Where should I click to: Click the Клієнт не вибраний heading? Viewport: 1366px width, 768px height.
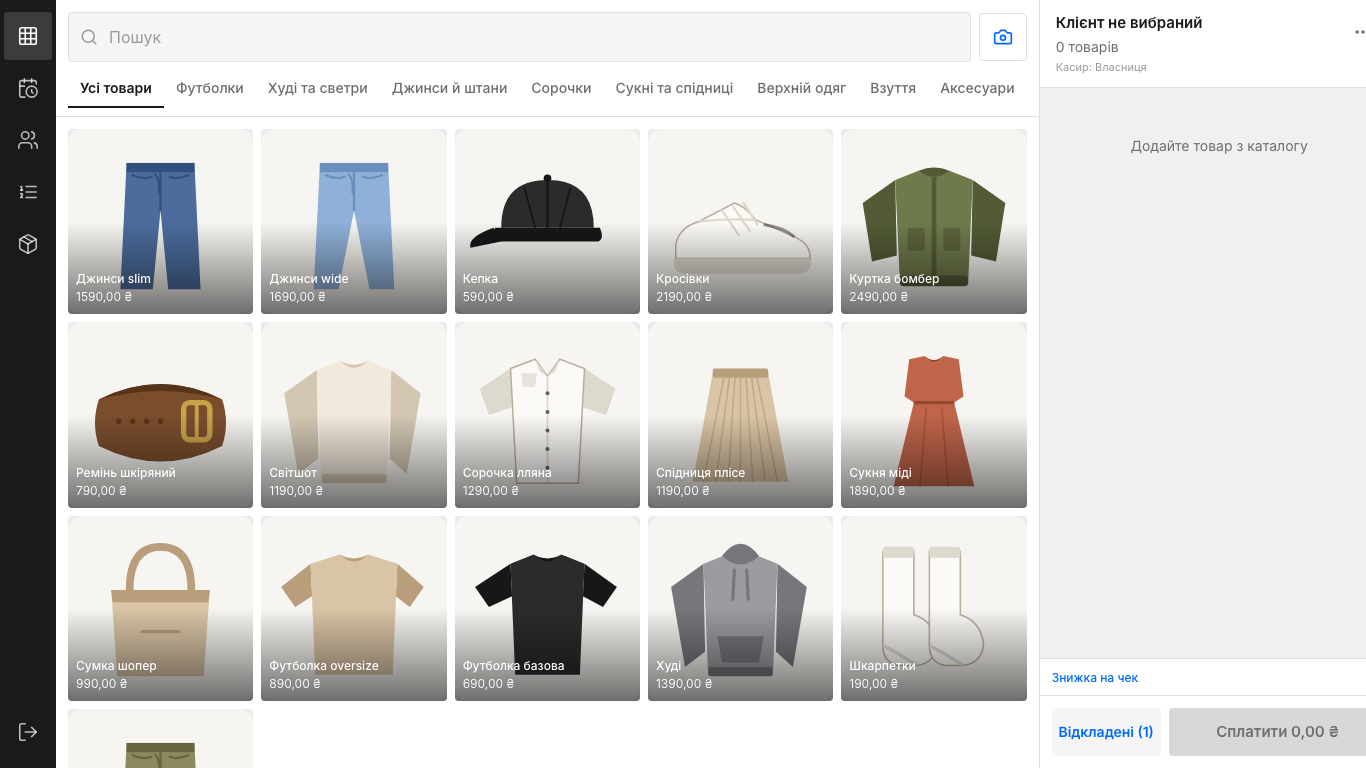tap(1129, 23)
